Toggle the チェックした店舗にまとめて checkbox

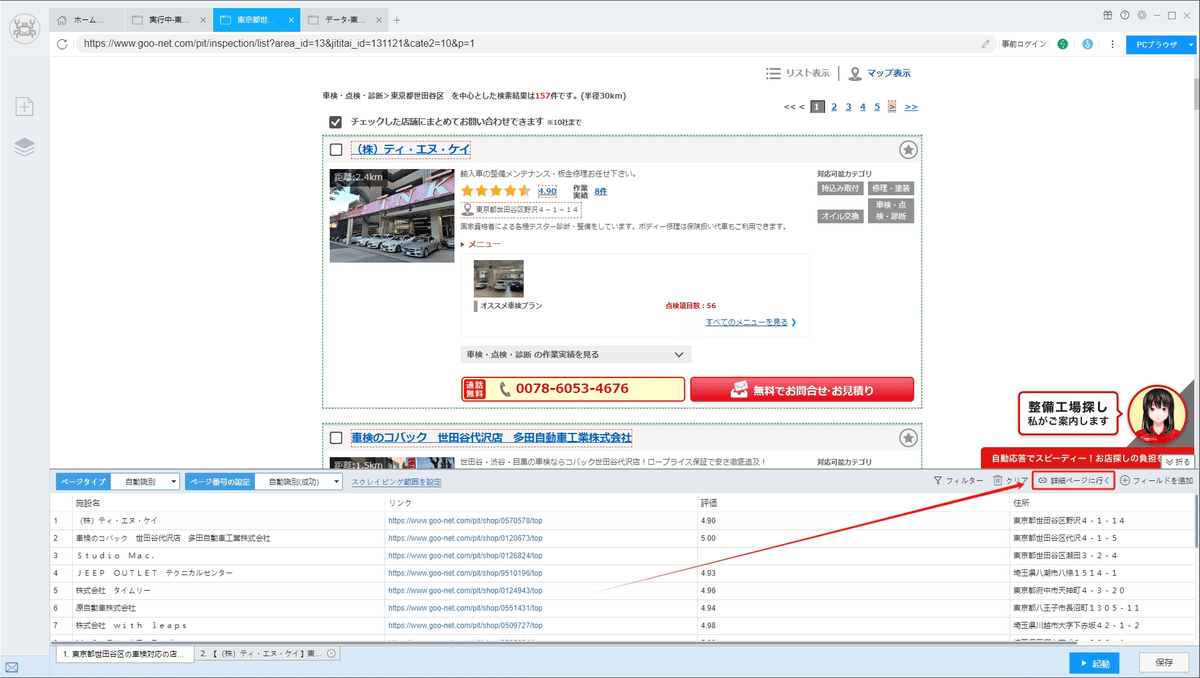coord(336,122)
